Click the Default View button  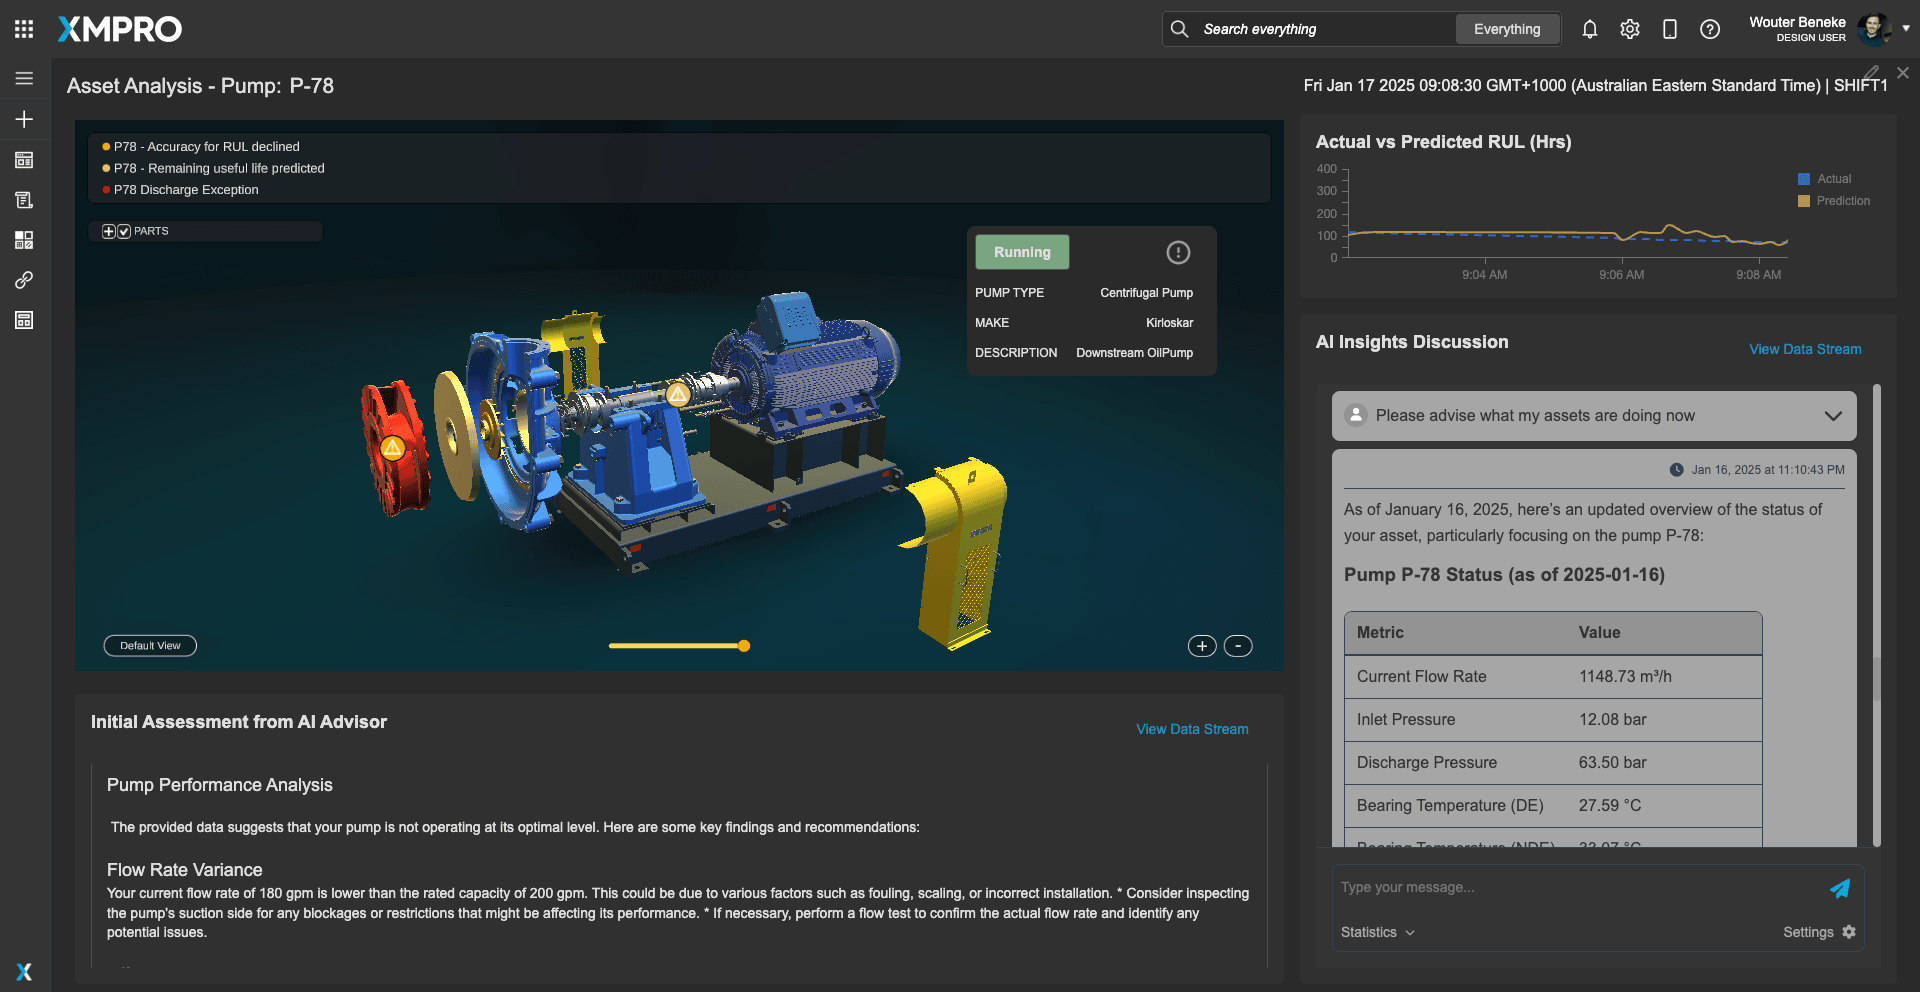150,646
